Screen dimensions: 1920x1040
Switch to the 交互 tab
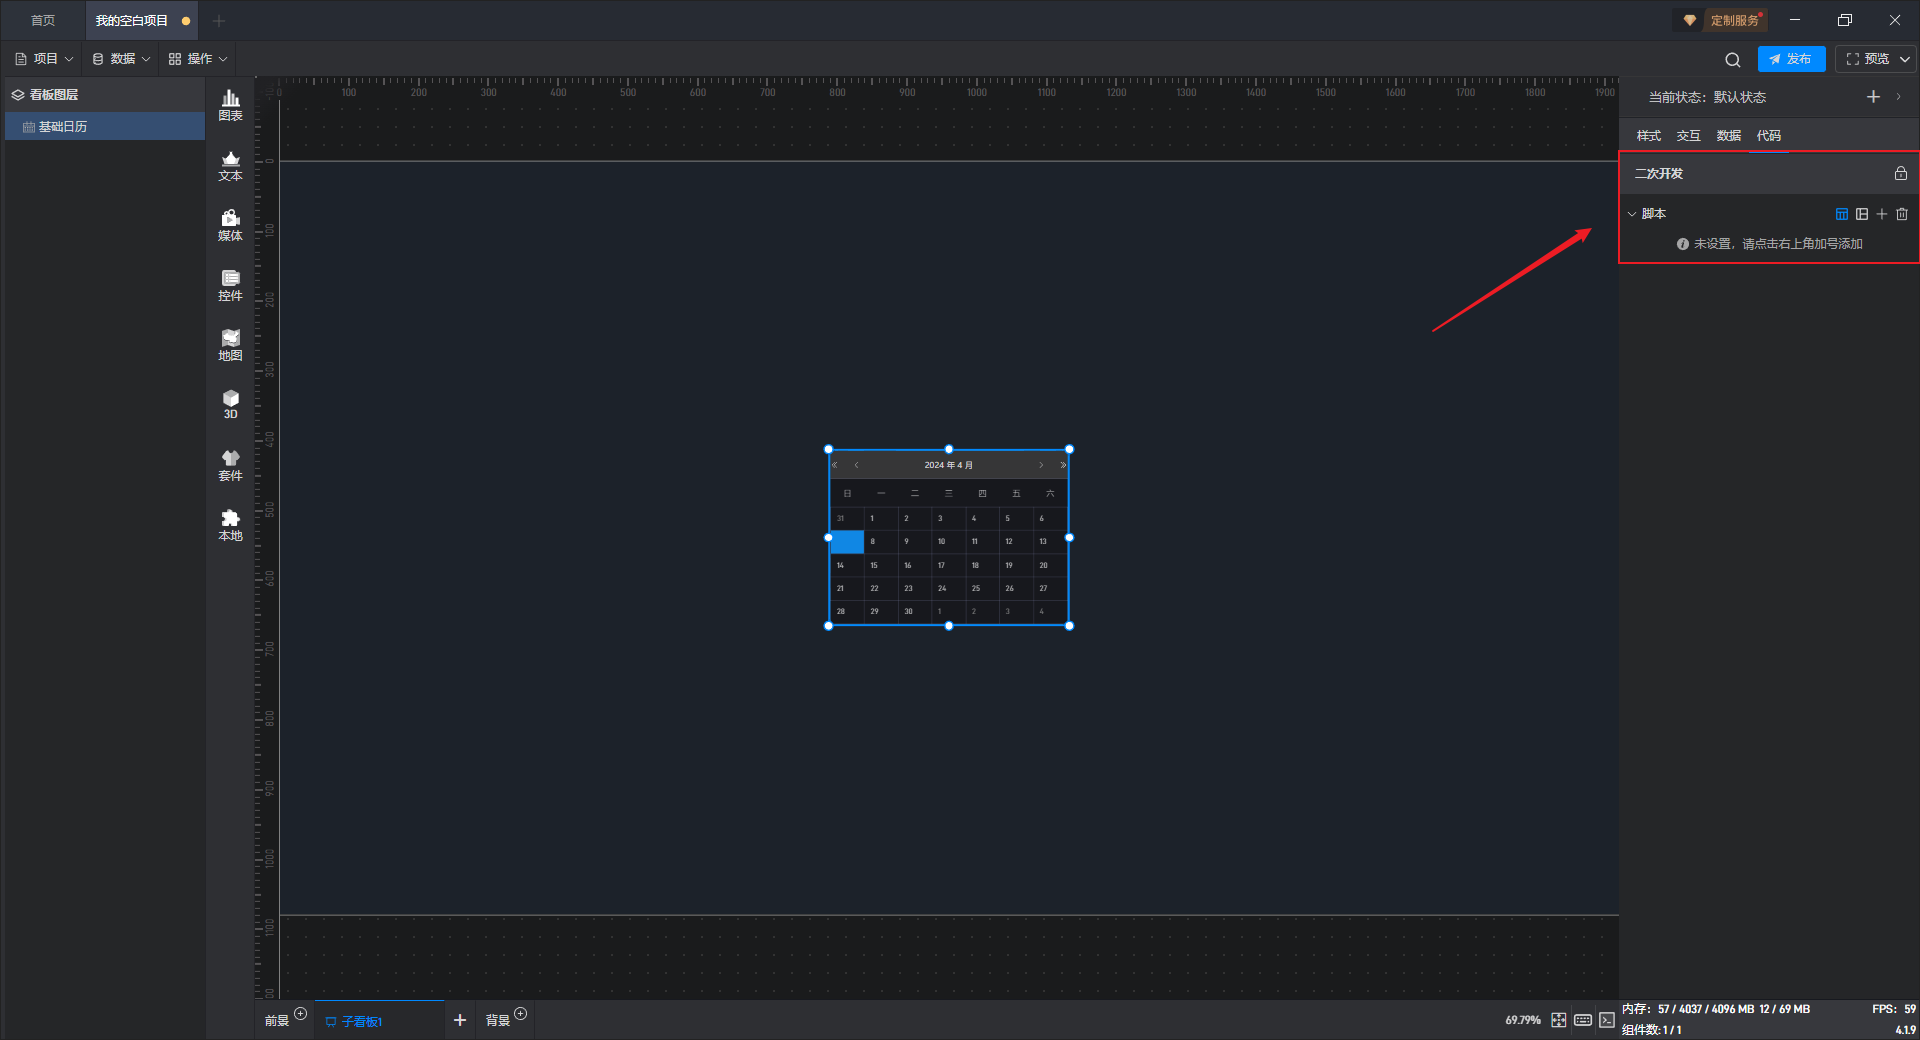[1689, 136]
